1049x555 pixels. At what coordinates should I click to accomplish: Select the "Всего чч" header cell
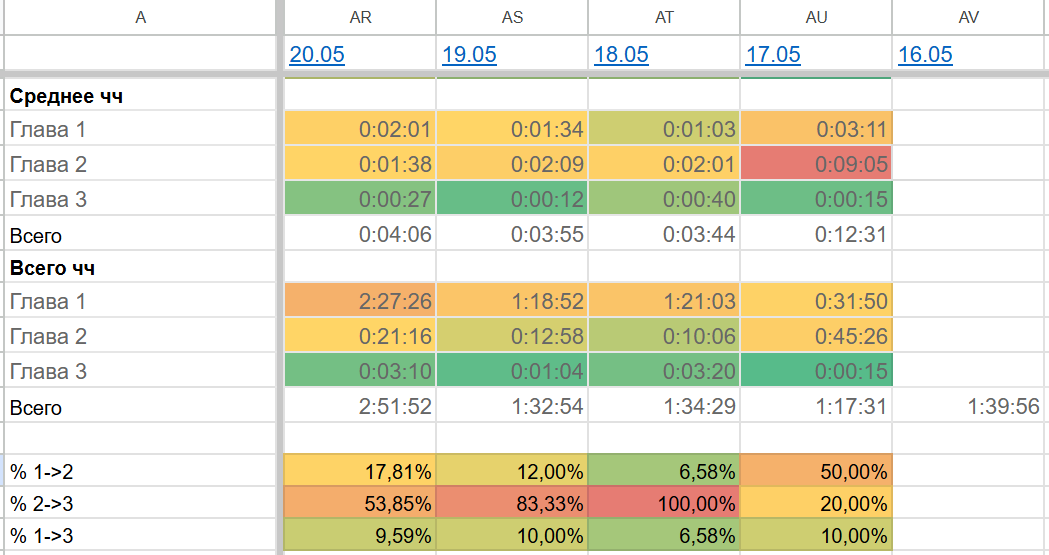point(140,268)
